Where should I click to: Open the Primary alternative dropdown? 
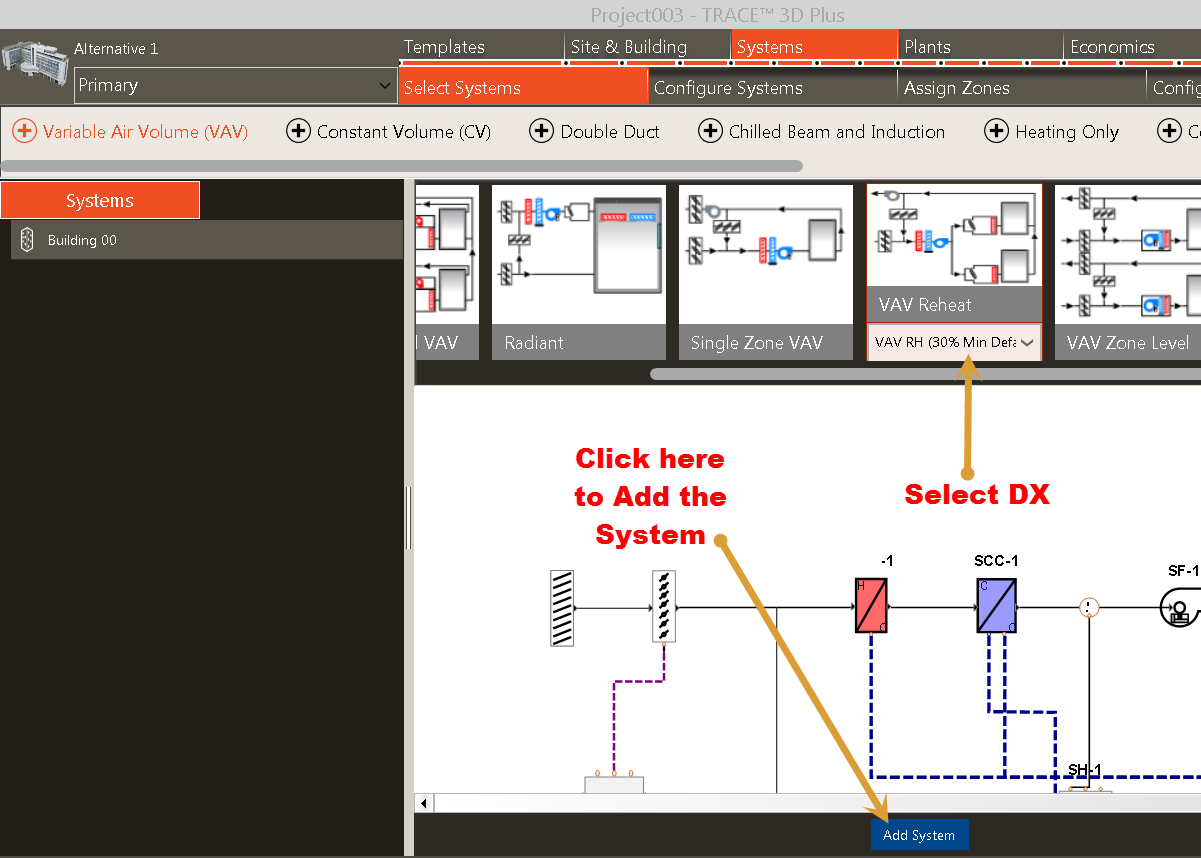[x=236, y=86]
